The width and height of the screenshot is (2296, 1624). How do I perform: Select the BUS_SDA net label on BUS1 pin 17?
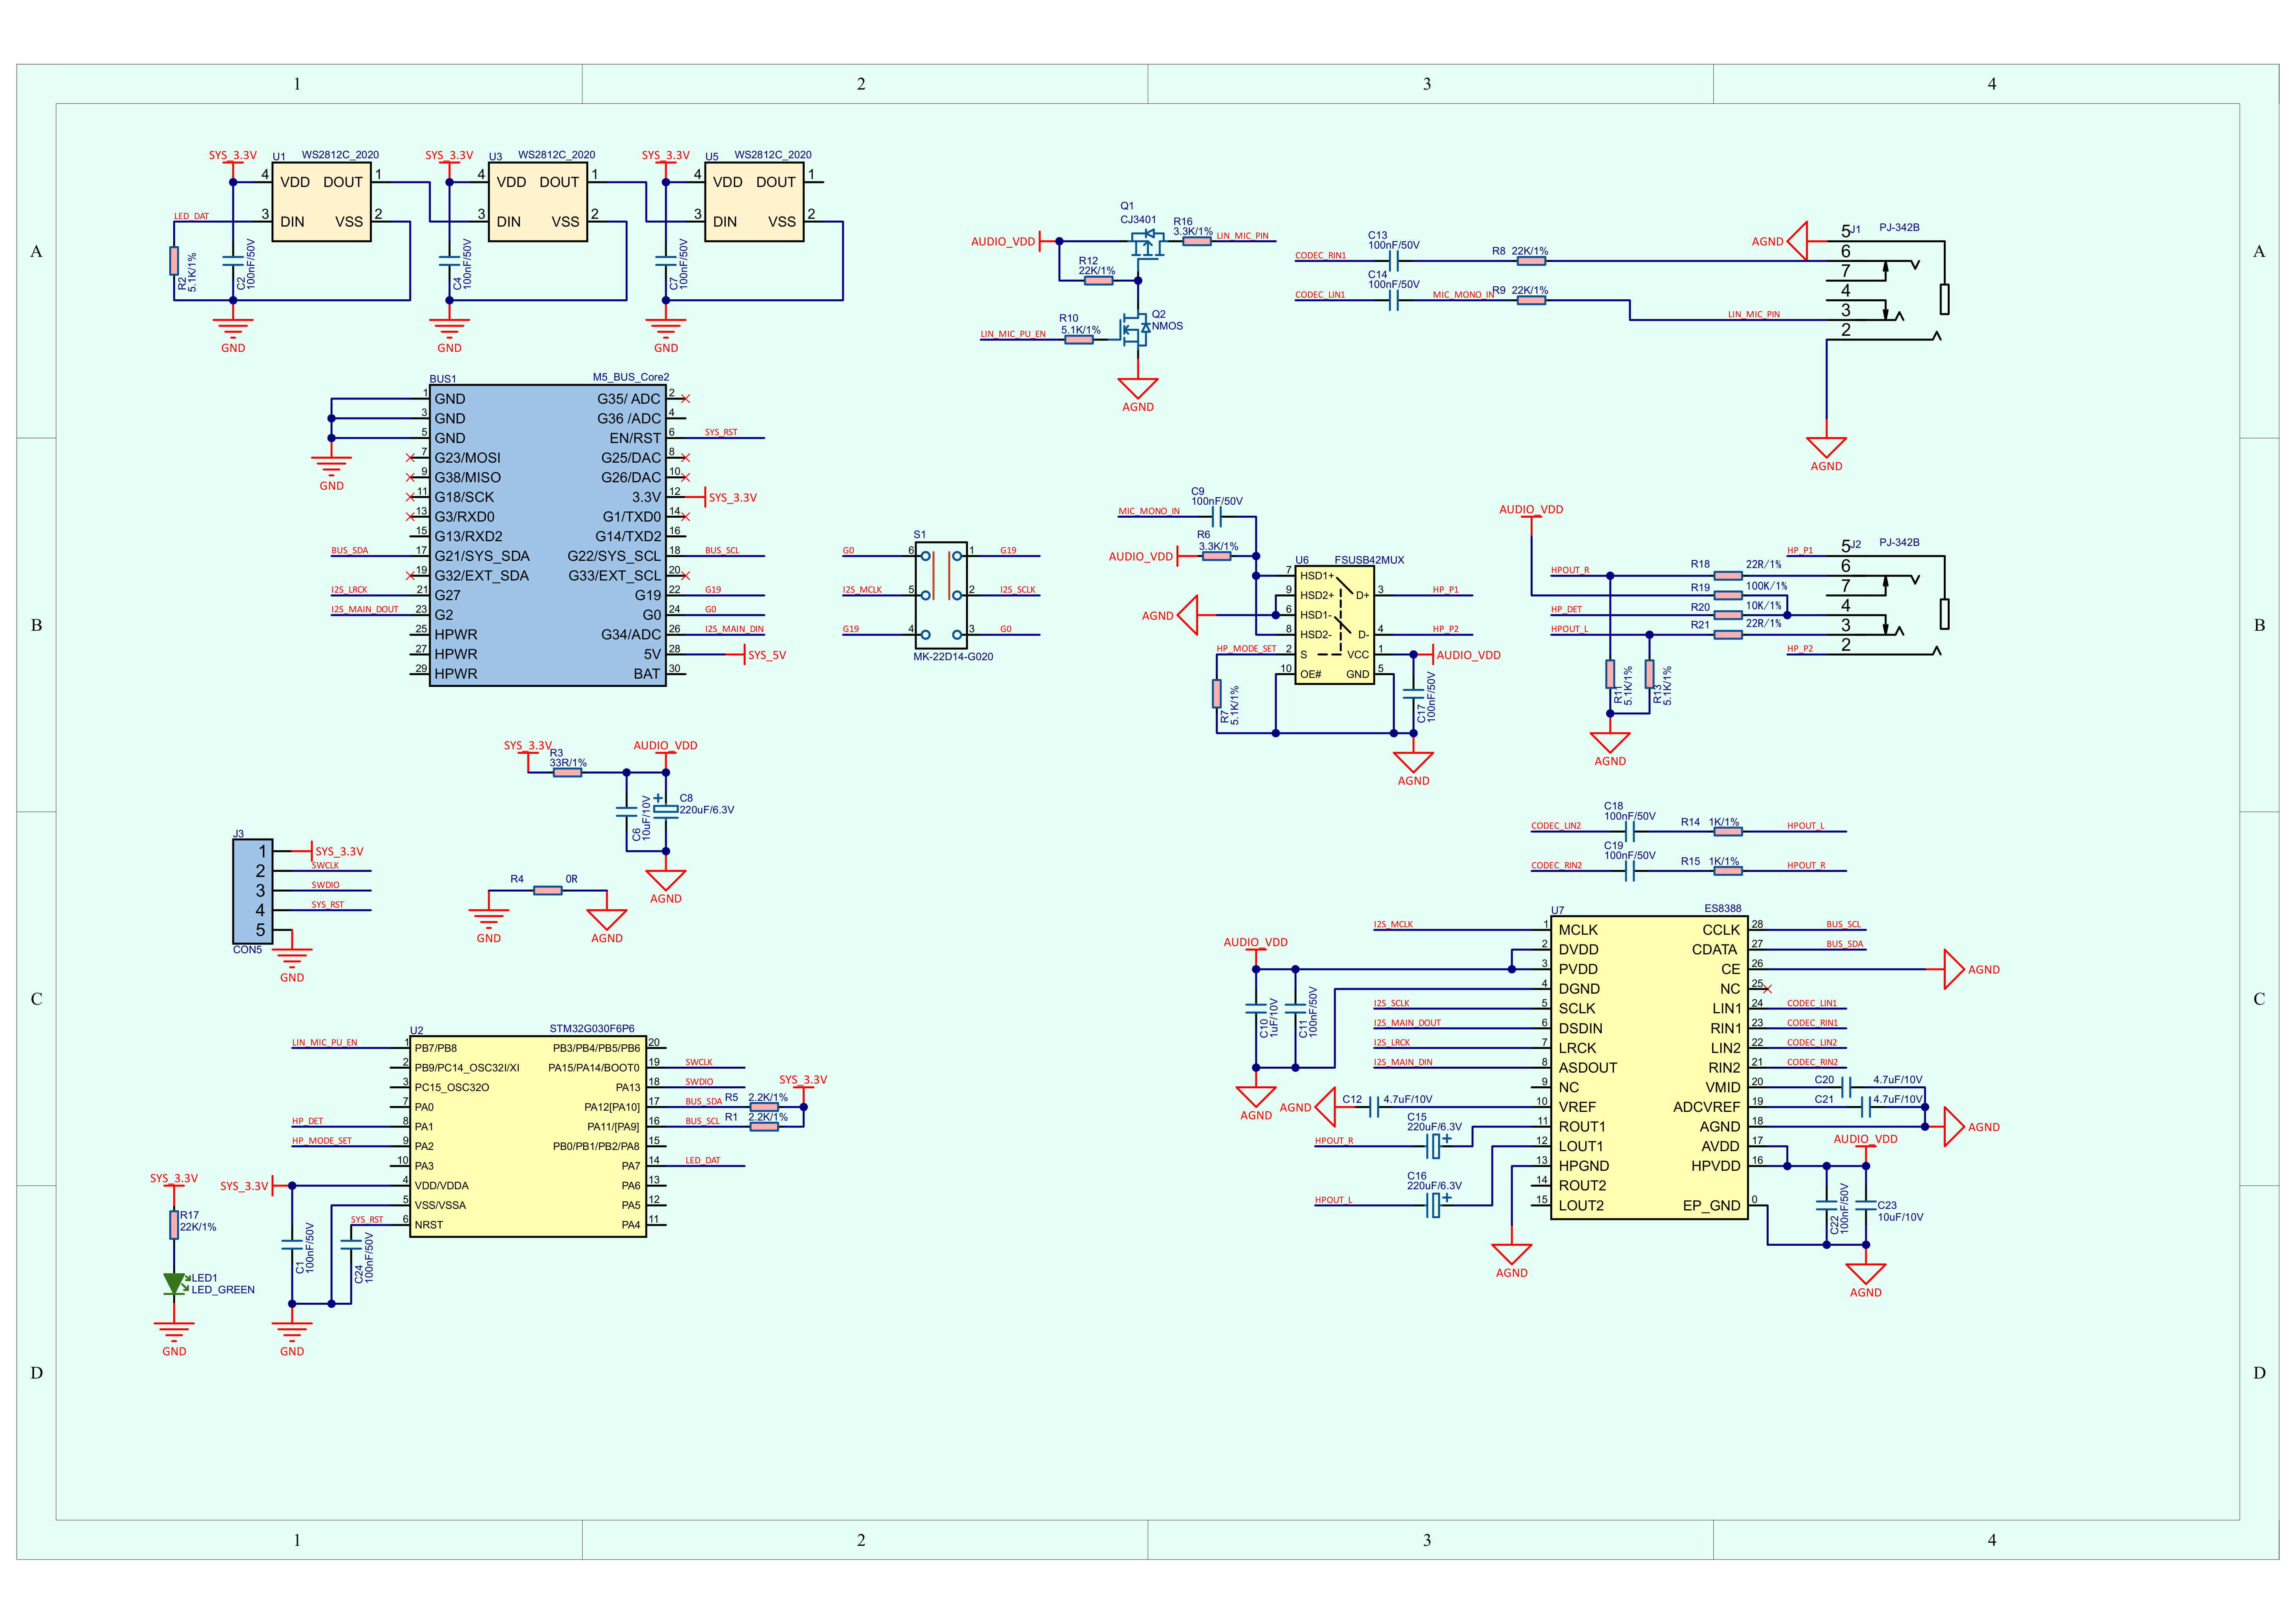pyautogui.click(x=350, y=551)
